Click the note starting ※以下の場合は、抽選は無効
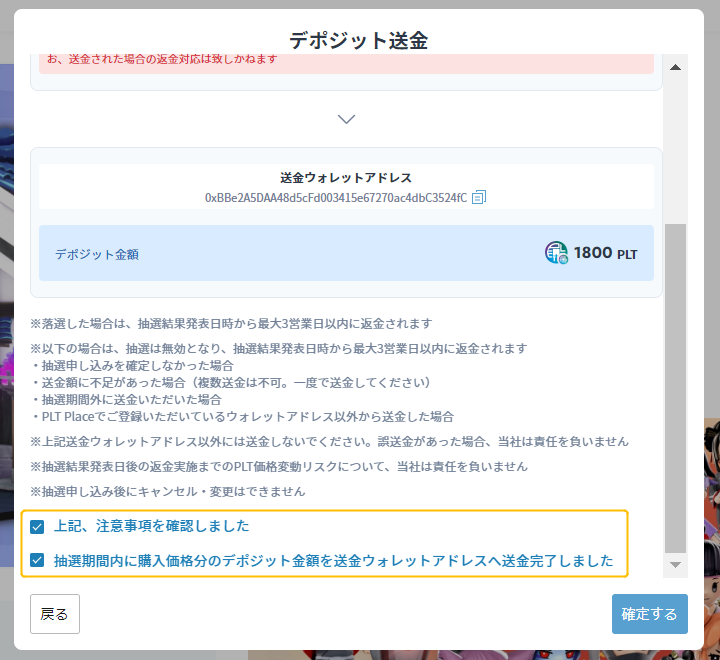This screenshot has width=720, height=660. (x=279, y=349)
